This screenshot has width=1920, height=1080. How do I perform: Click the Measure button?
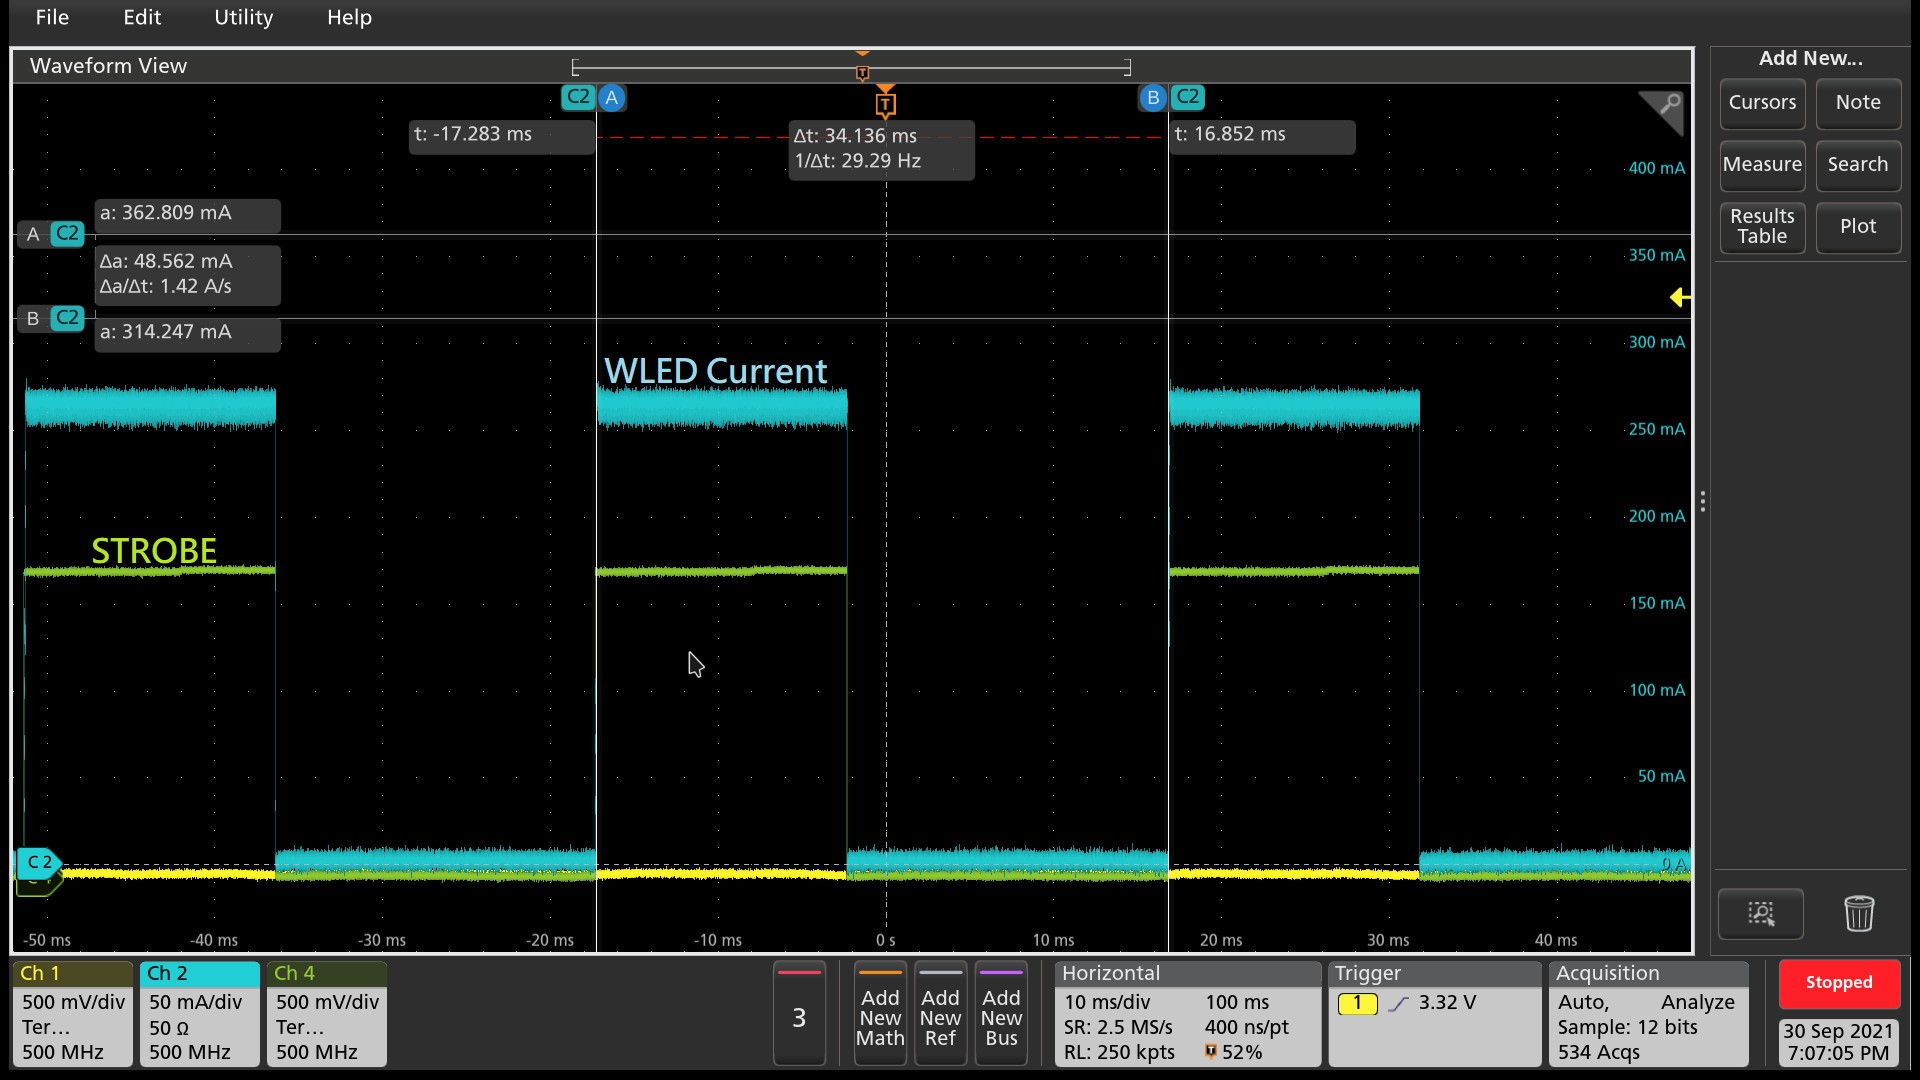click(1762, 164)
